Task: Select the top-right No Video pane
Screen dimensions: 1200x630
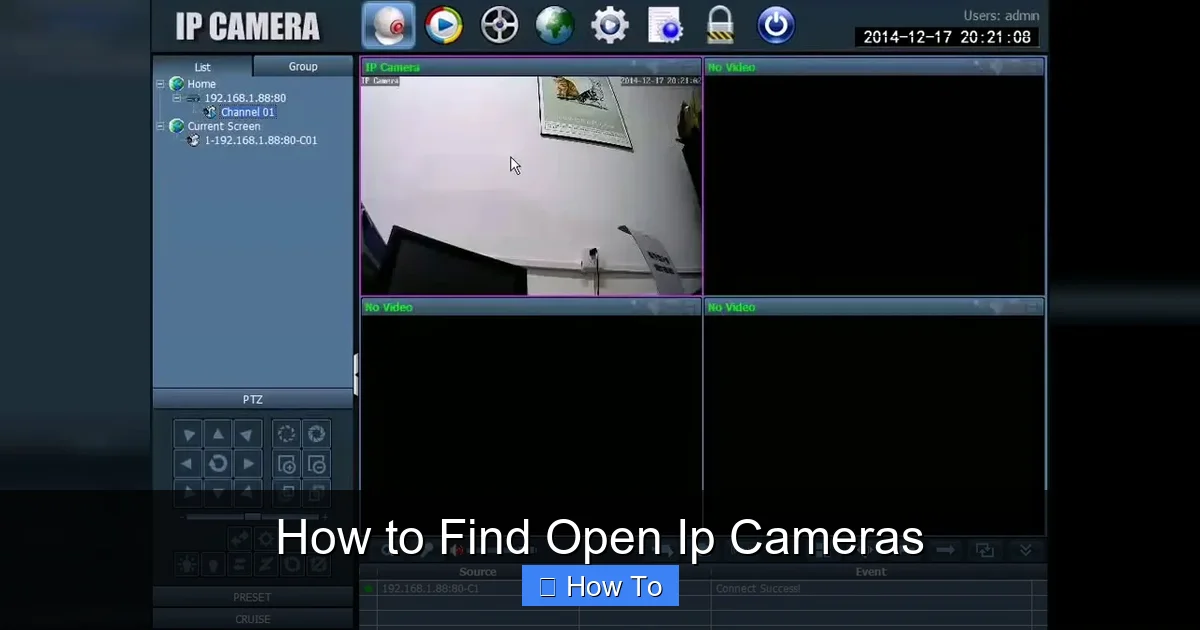Action: coord(874,177)
